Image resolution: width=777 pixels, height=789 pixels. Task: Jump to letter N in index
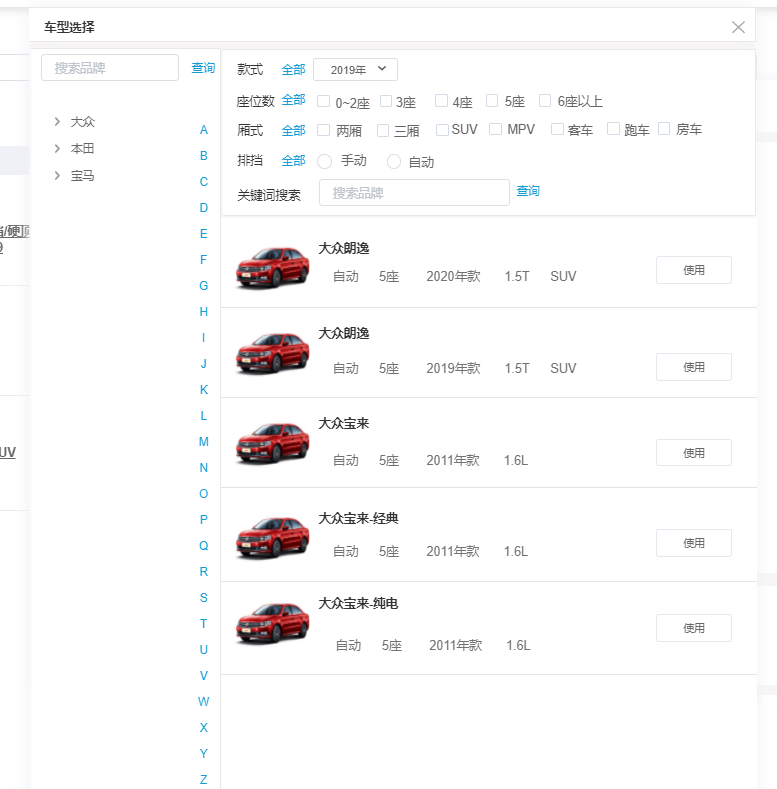203,467
